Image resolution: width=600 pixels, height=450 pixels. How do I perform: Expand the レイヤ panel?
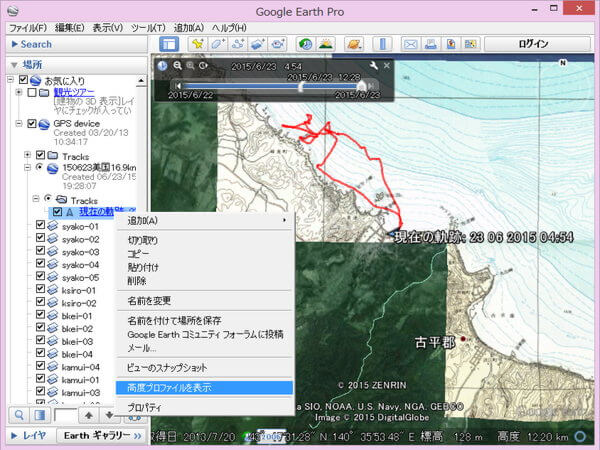tap(14, 435)
